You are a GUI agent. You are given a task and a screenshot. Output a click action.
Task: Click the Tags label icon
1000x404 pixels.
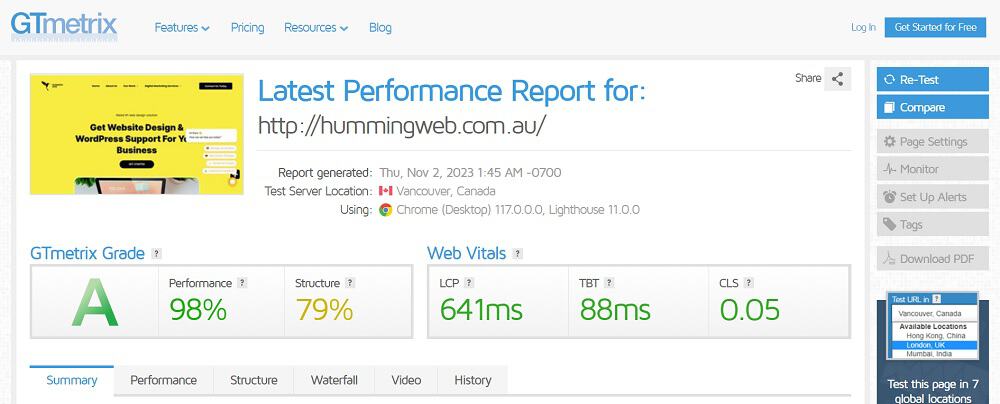(x=889, y=225)
